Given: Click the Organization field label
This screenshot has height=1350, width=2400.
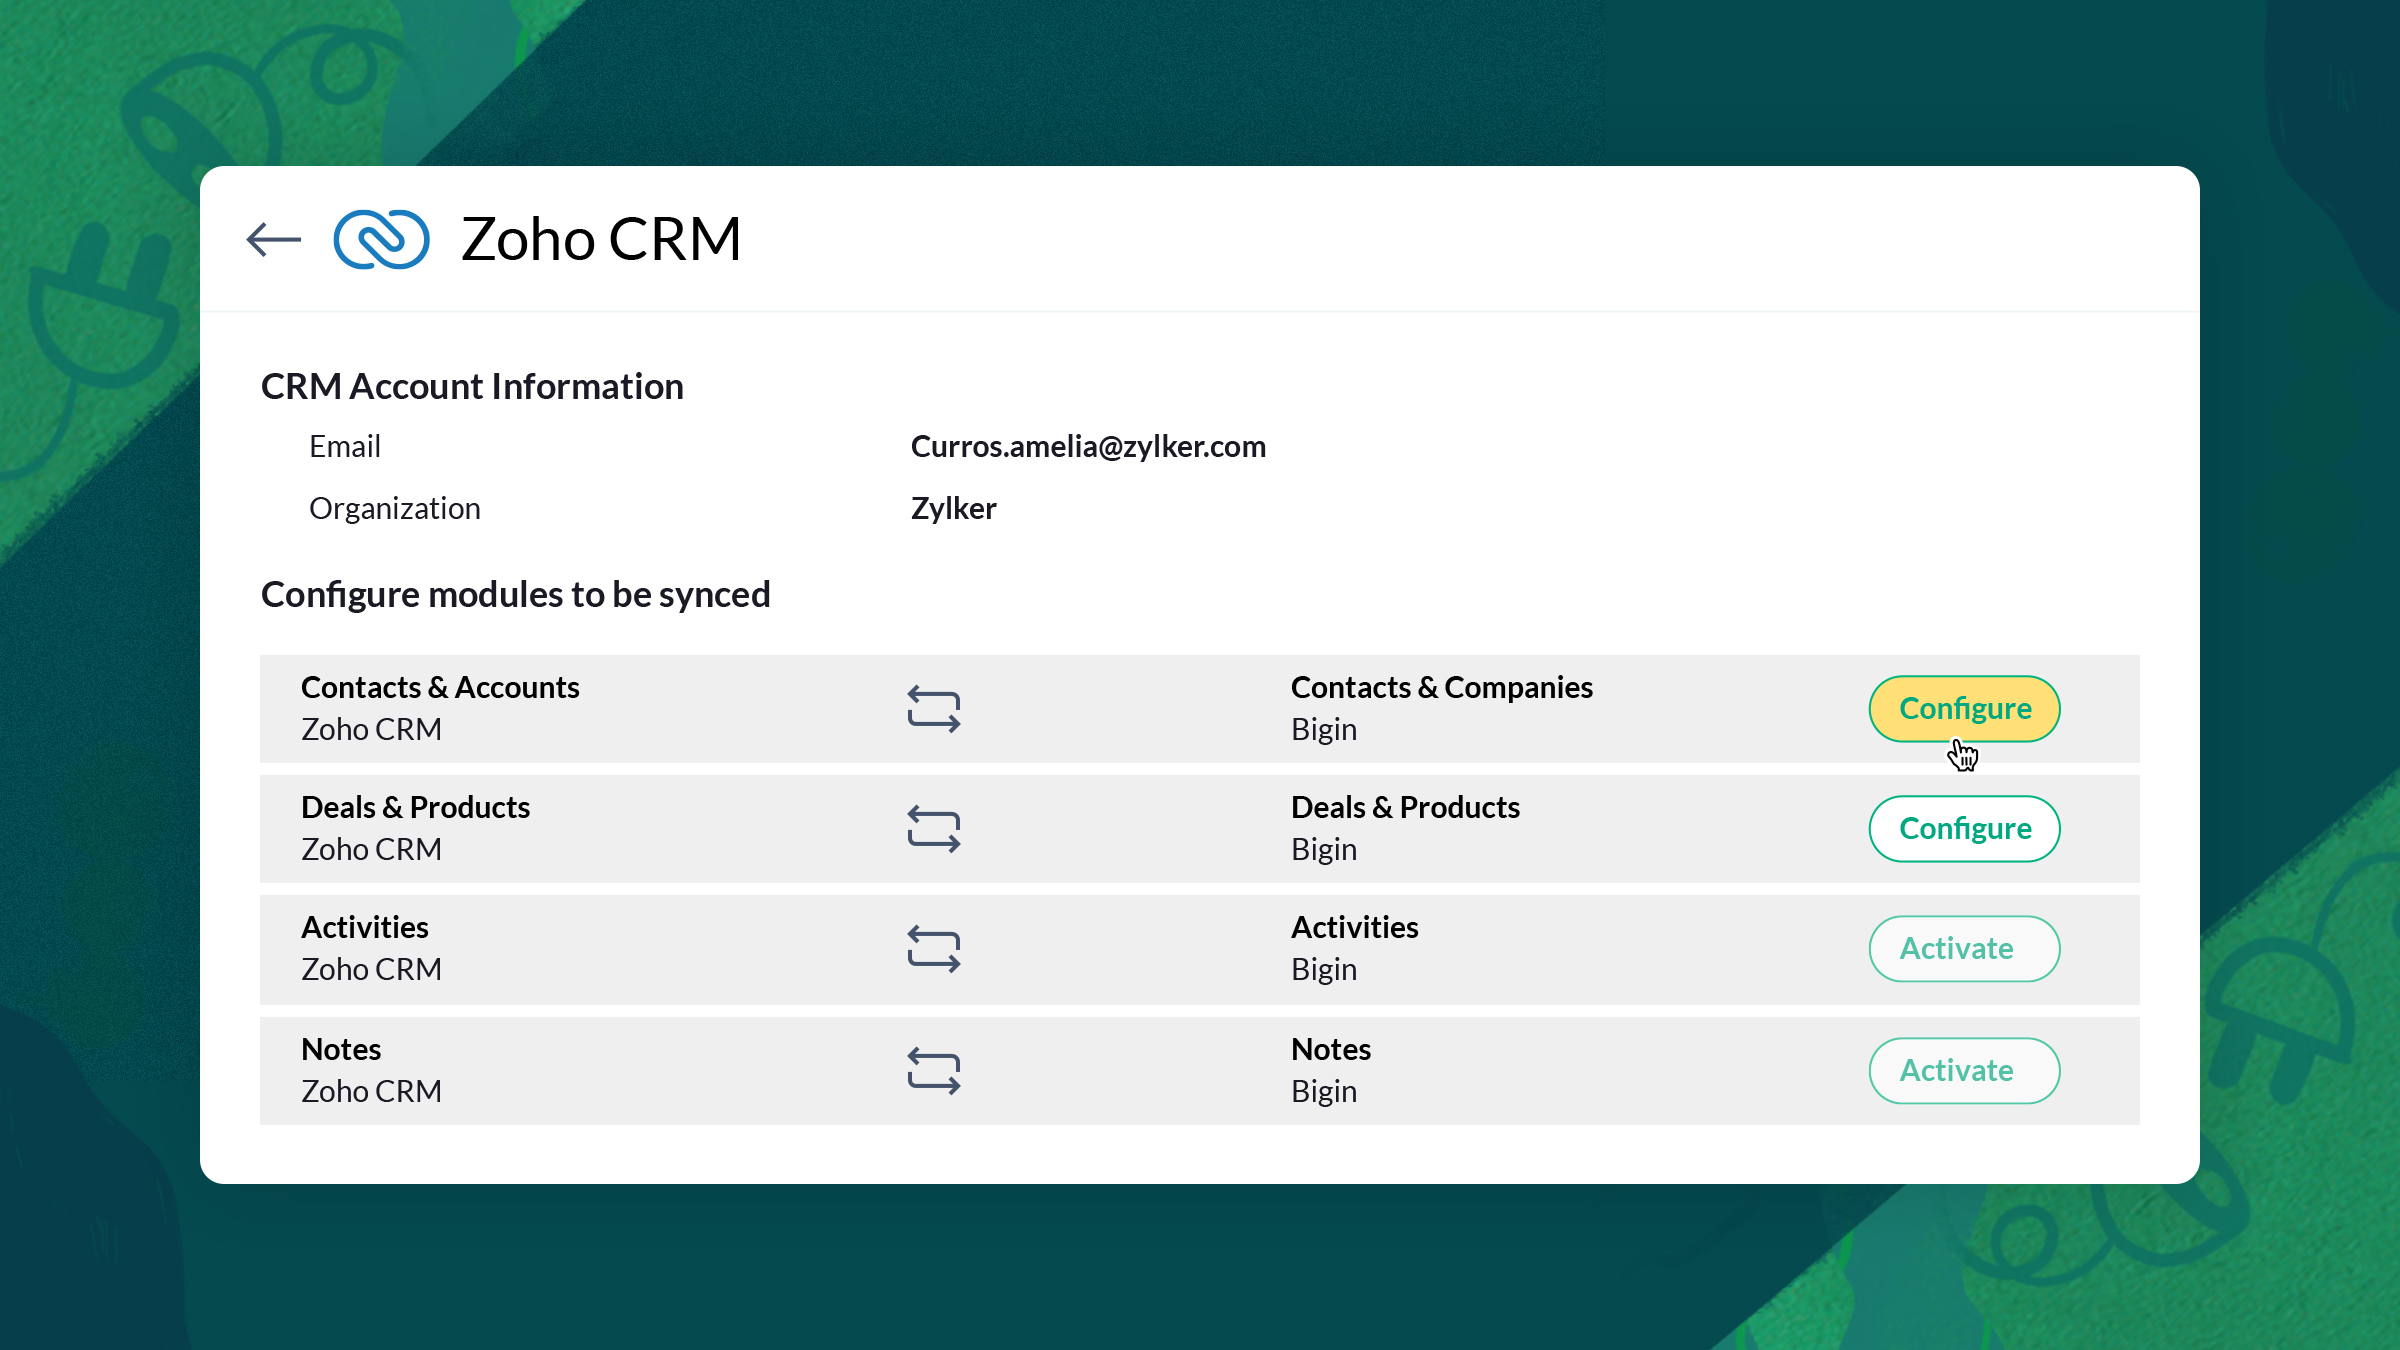Looking at the screenshot, I should click(395, 509).
